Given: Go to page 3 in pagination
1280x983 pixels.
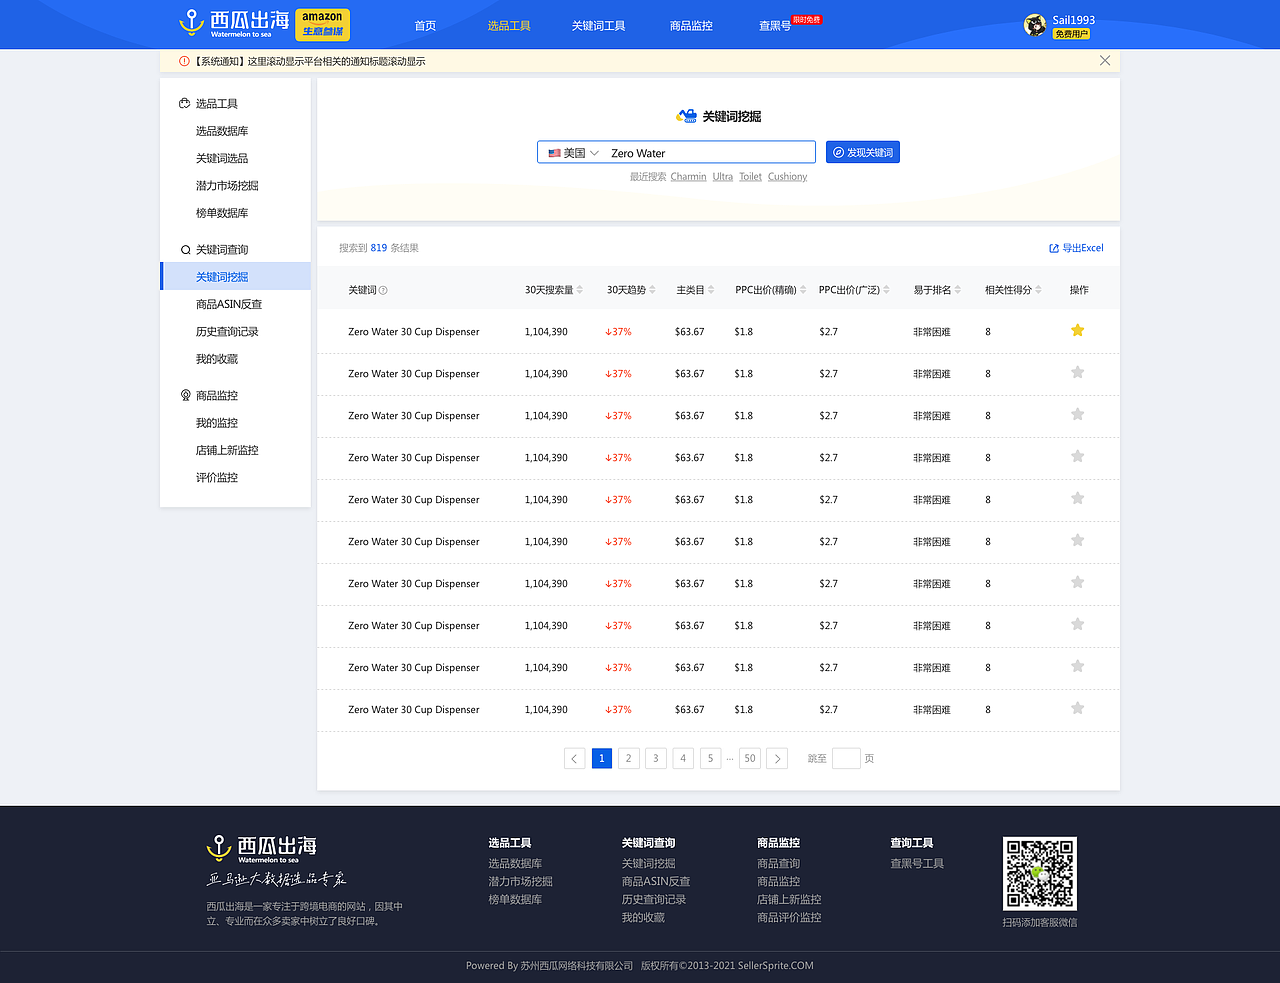Looking at the screenshot, I should [656, 758].
